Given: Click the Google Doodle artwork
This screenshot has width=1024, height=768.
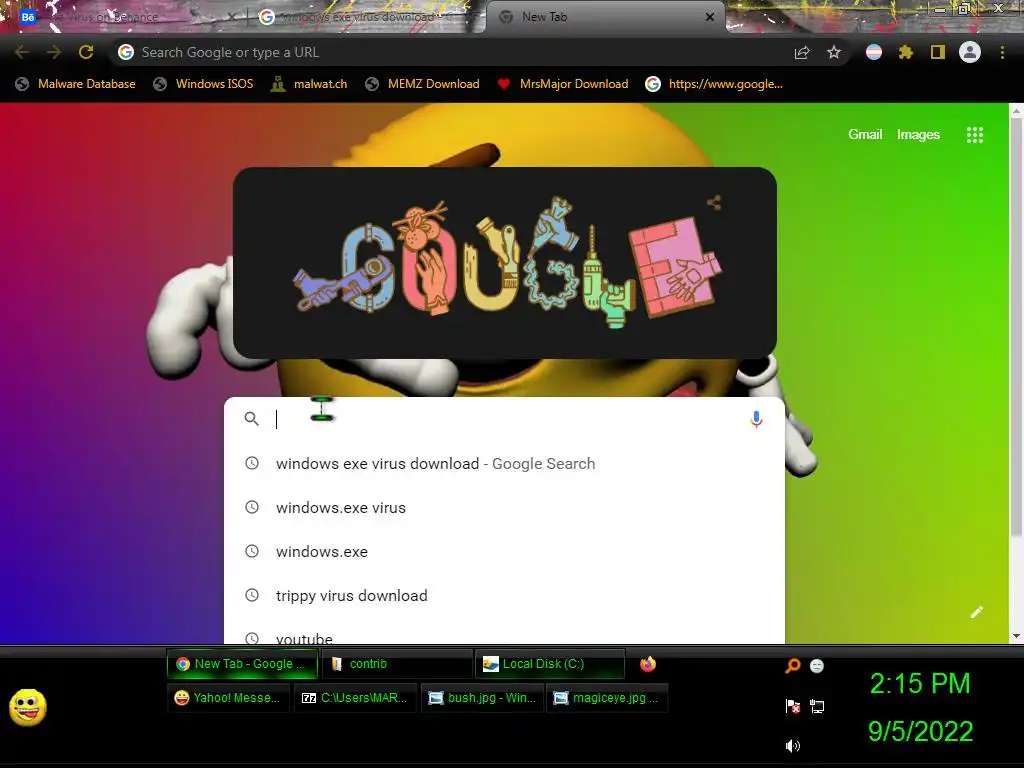Looking at the screenshot, I should pyautogui.click(x=506, y=264).
